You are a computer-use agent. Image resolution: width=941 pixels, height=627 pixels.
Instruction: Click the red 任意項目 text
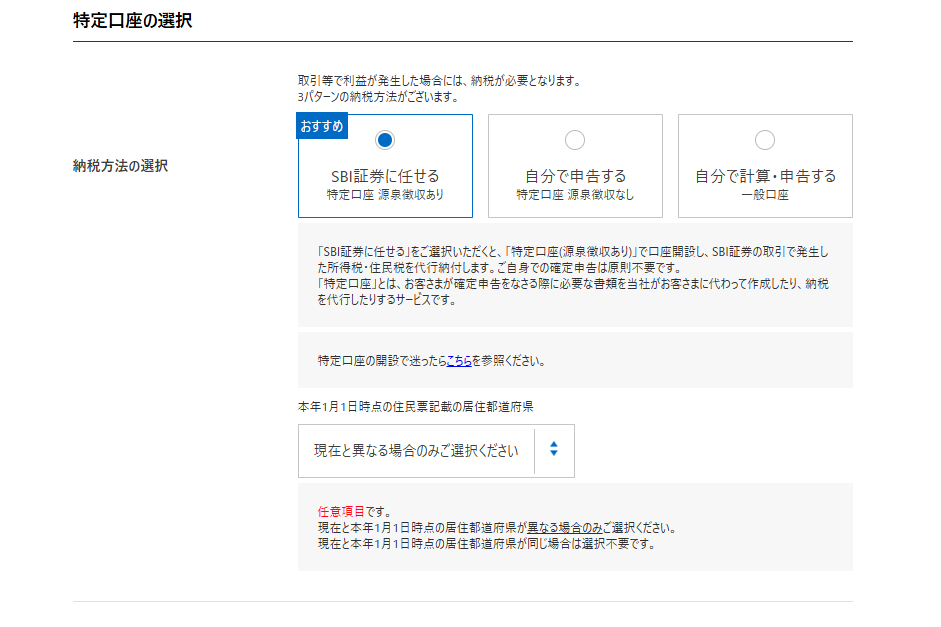pyautogui.click(x=341, y=511)
